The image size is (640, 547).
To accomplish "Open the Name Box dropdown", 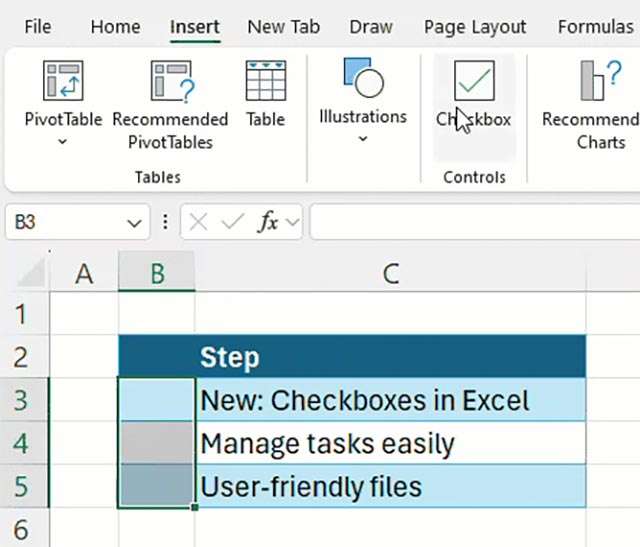I will point(134,223).
